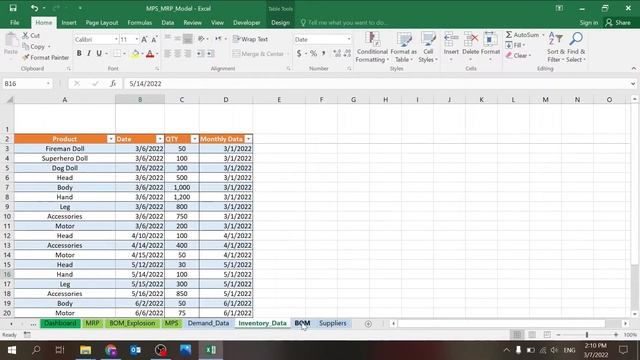The width and height of the screenshot is (640, 360).
Task: Click the Format Painter brush
Action: [26, 58]
